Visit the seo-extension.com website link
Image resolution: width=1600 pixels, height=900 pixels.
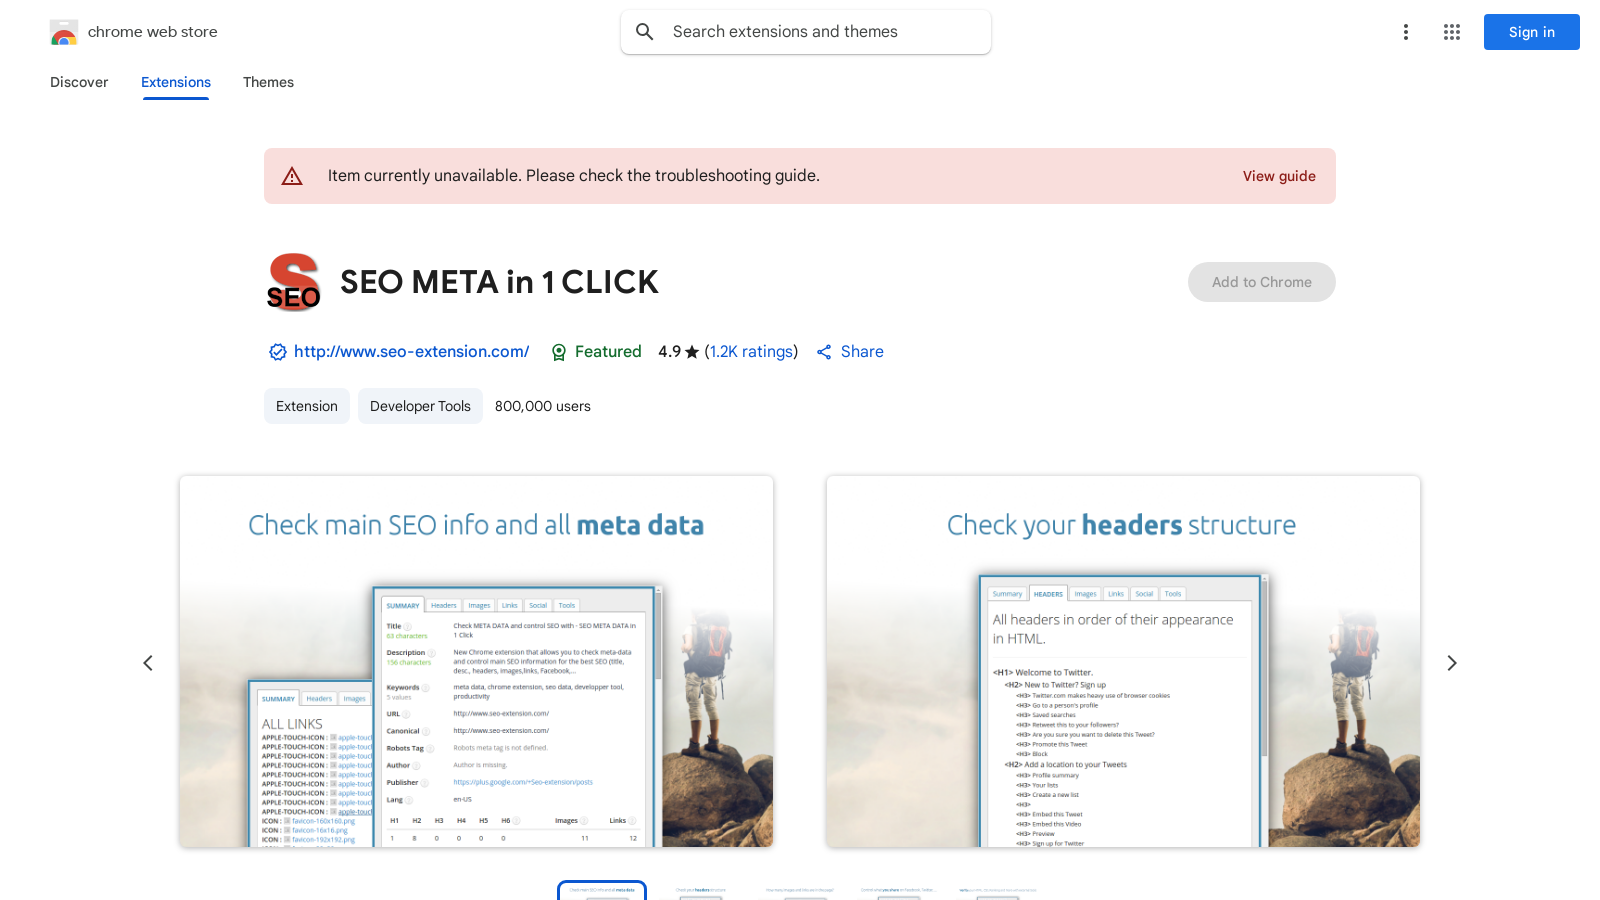(x=411, y=352)
